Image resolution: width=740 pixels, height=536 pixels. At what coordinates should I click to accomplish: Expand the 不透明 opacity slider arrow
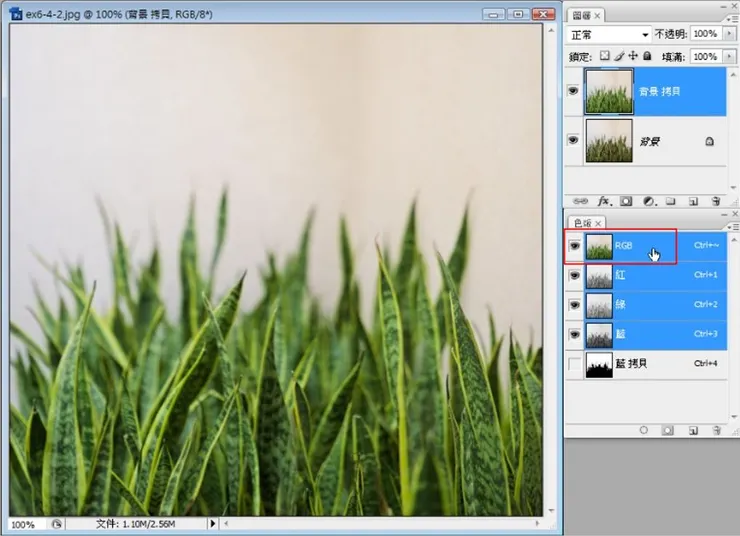(x=727, y=34)
